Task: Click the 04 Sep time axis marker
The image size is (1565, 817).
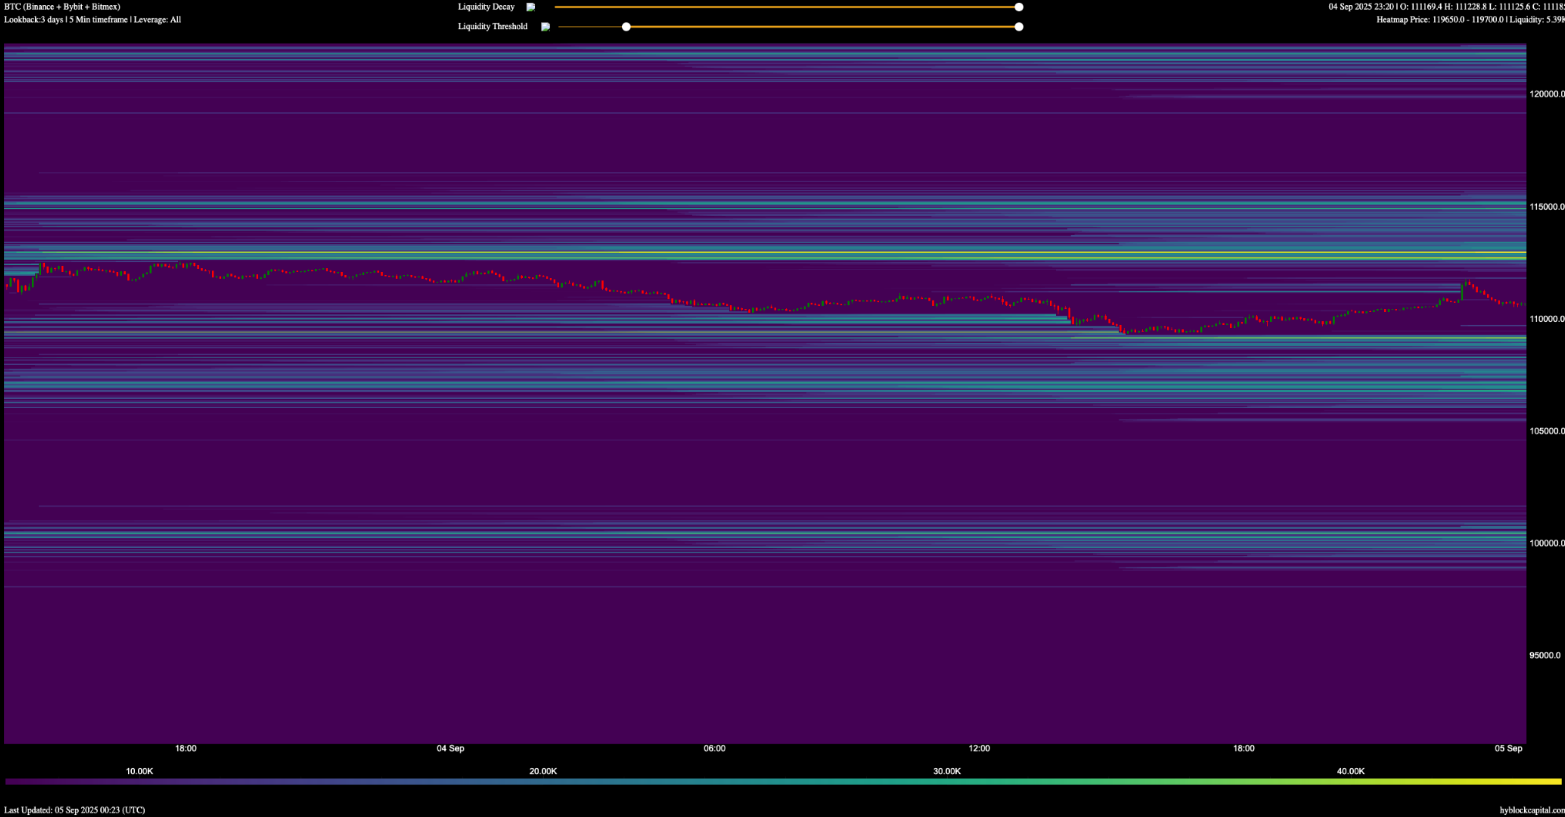Action: [x=450, y=749]
